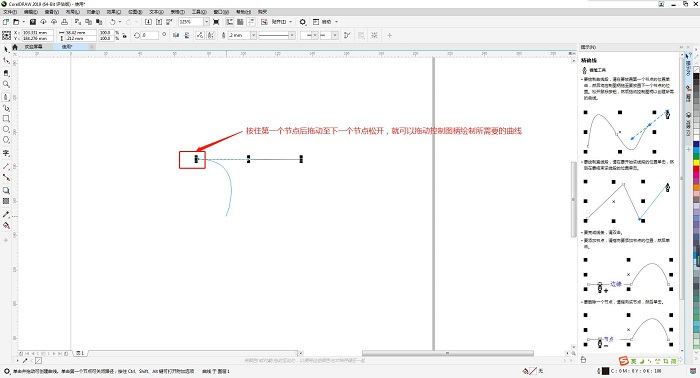Open the Edit menu
Screen dimensions: 700x378
[30, 12]
